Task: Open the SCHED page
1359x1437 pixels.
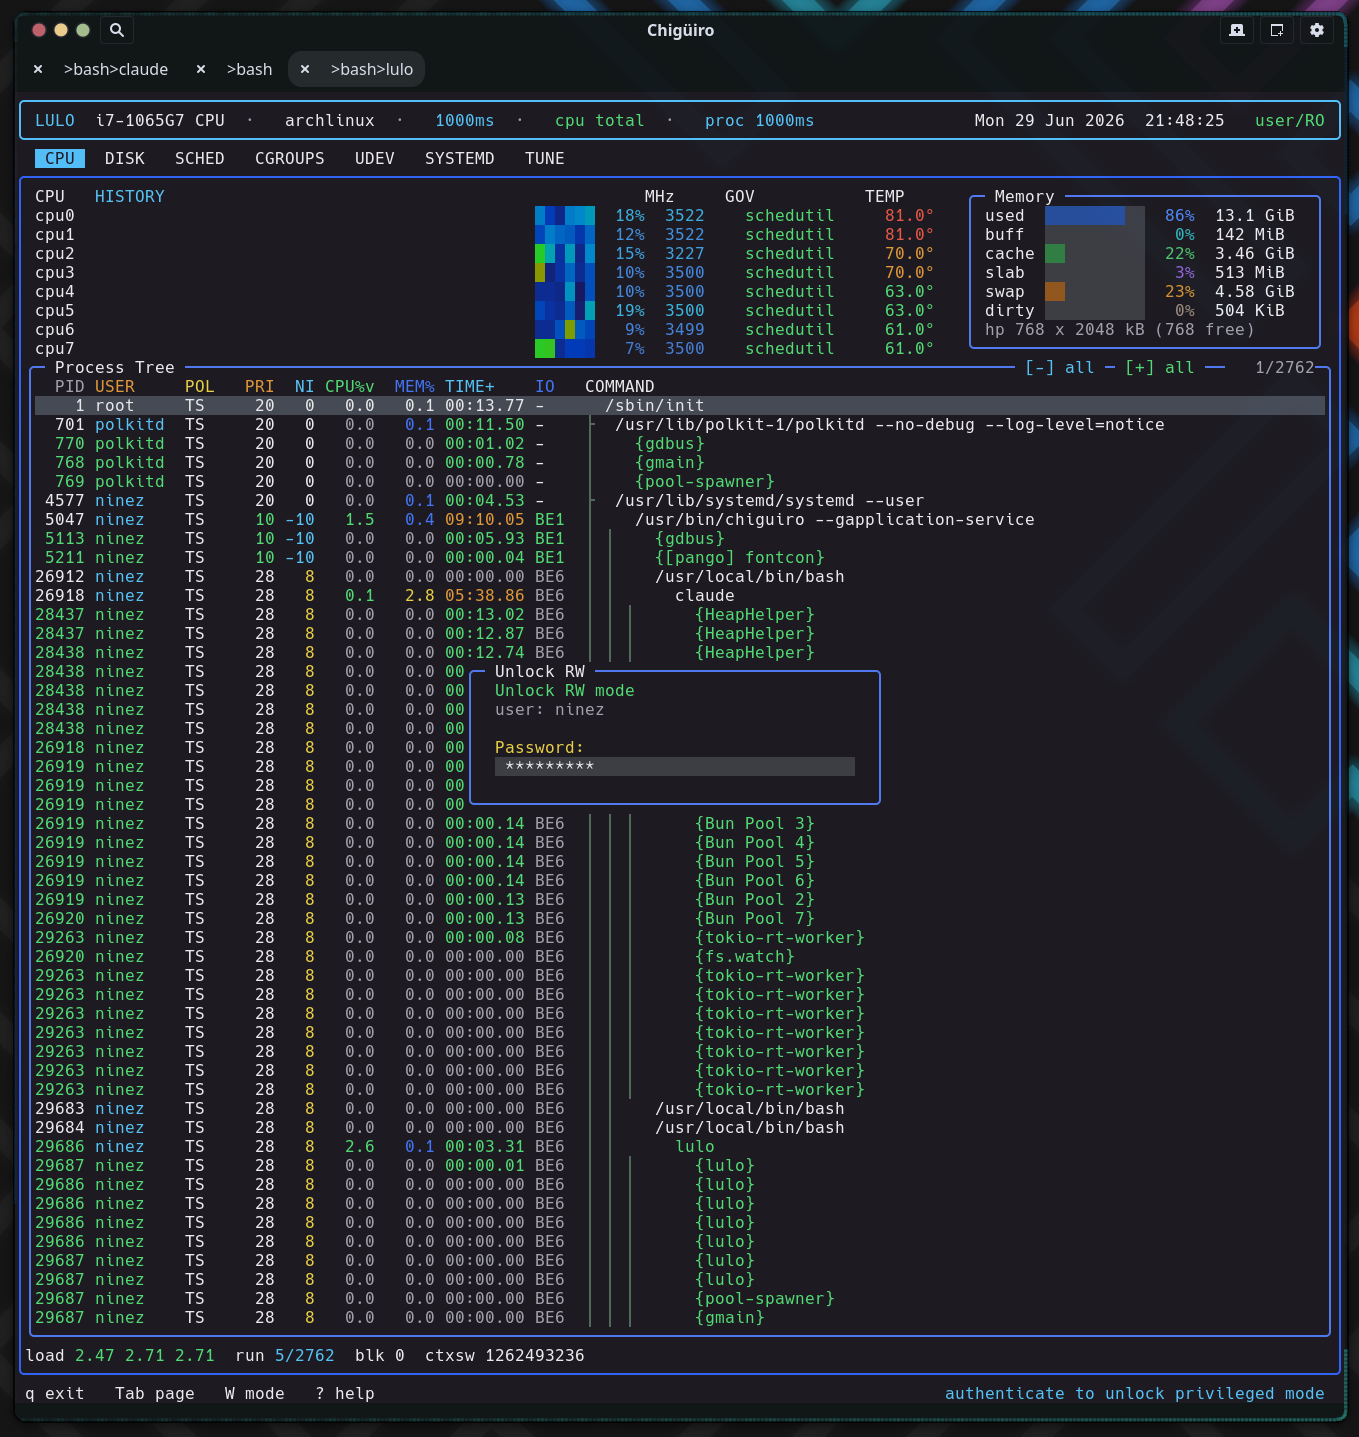Action: tap(200, 158)
